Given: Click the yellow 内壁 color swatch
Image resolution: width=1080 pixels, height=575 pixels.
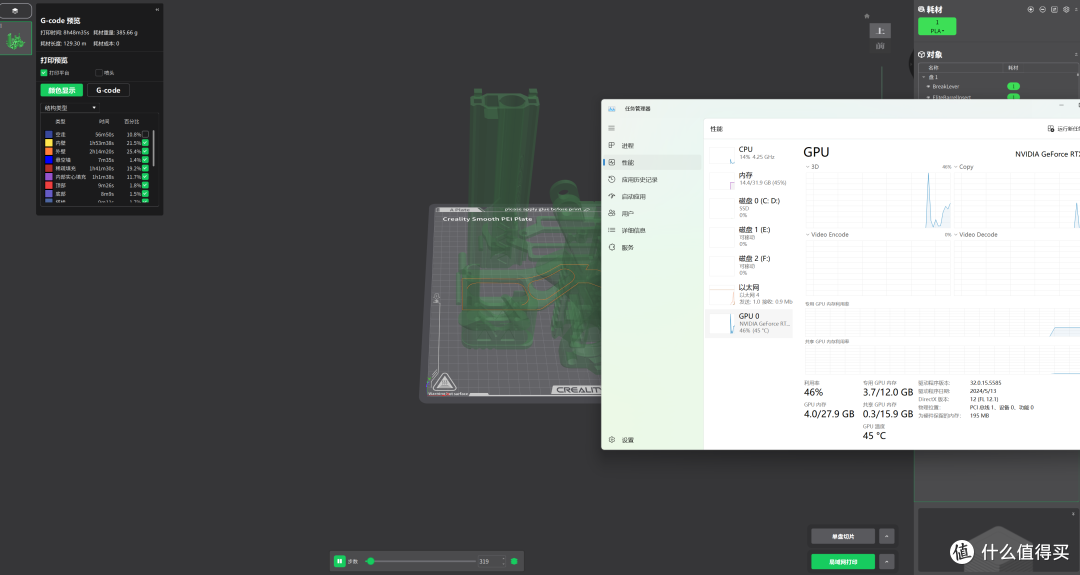Looking at the screenshot, I should (49, 143).
